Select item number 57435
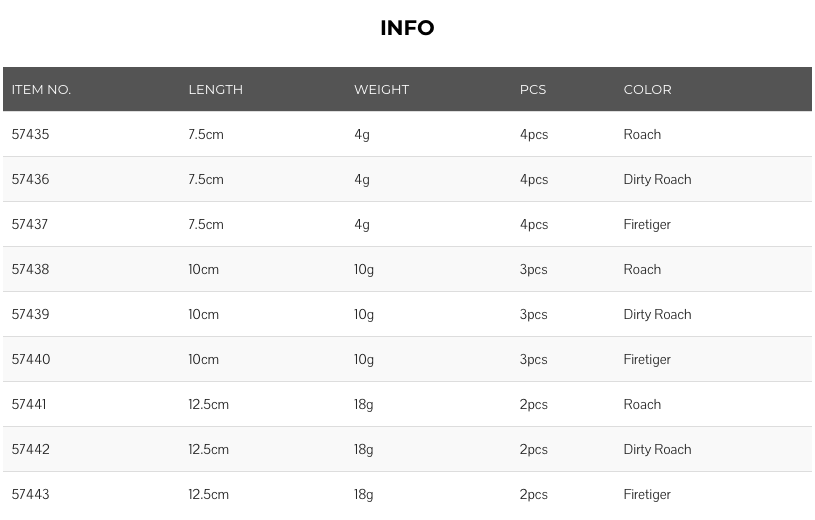This screenshot has width=815, height=520. tap(30, 134)
